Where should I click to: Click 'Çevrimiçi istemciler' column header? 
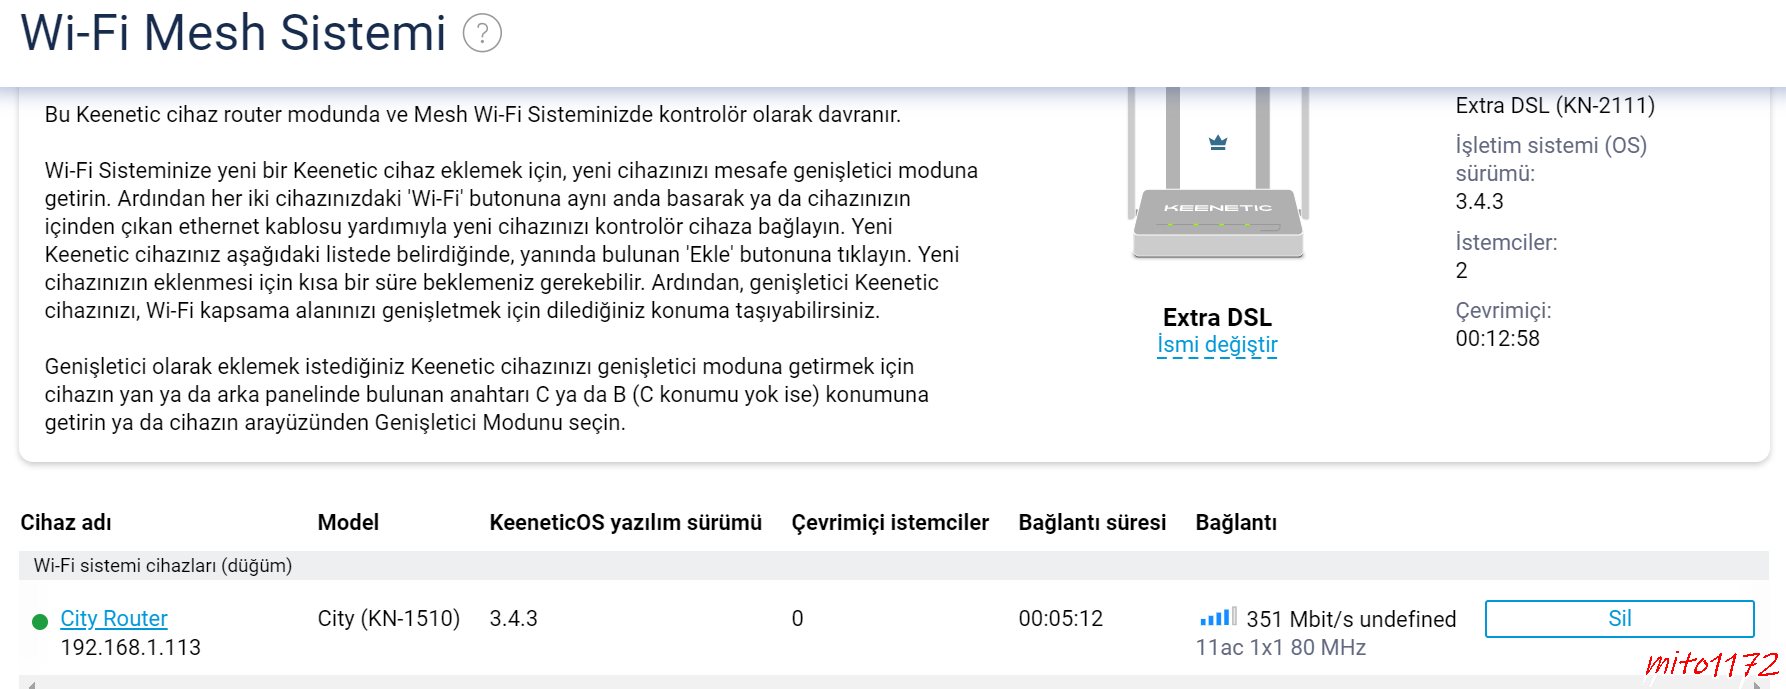click(x=890, y=522)
